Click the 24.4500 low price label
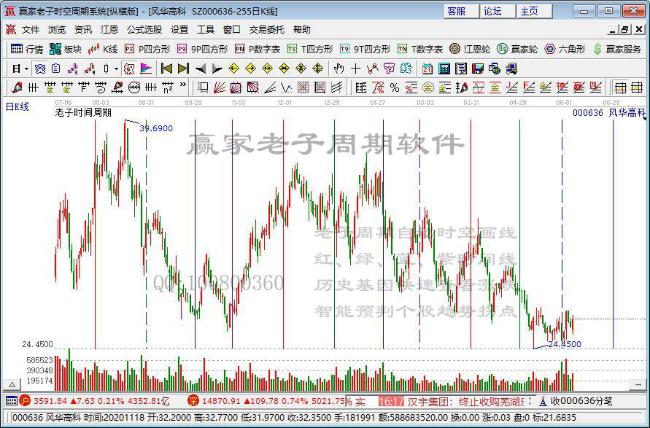This screenshot has height=428, width=650. [565, 344]
